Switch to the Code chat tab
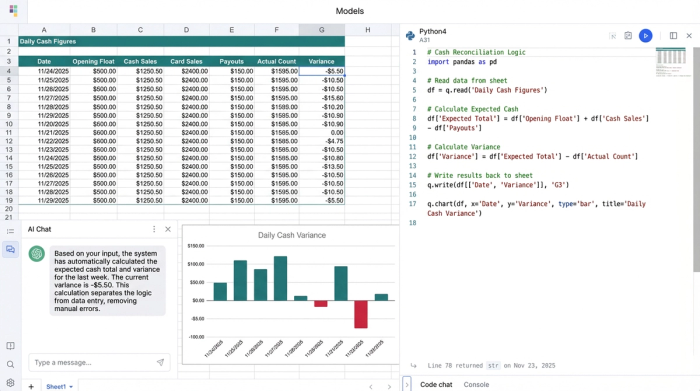Image resolution: width=700 pixels, height=391 pixels. (x=436, y=384)
